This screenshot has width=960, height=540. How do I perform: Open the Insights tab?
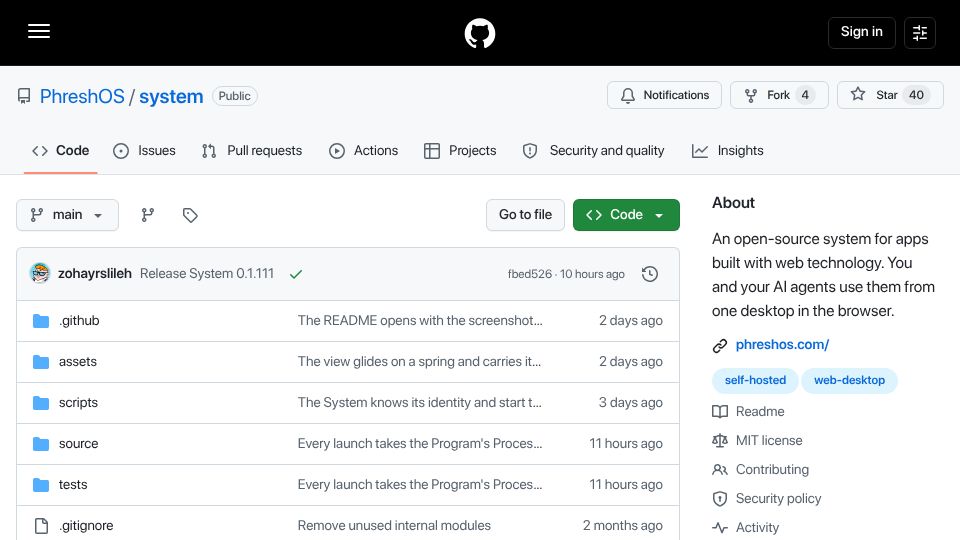click(727, 151)
